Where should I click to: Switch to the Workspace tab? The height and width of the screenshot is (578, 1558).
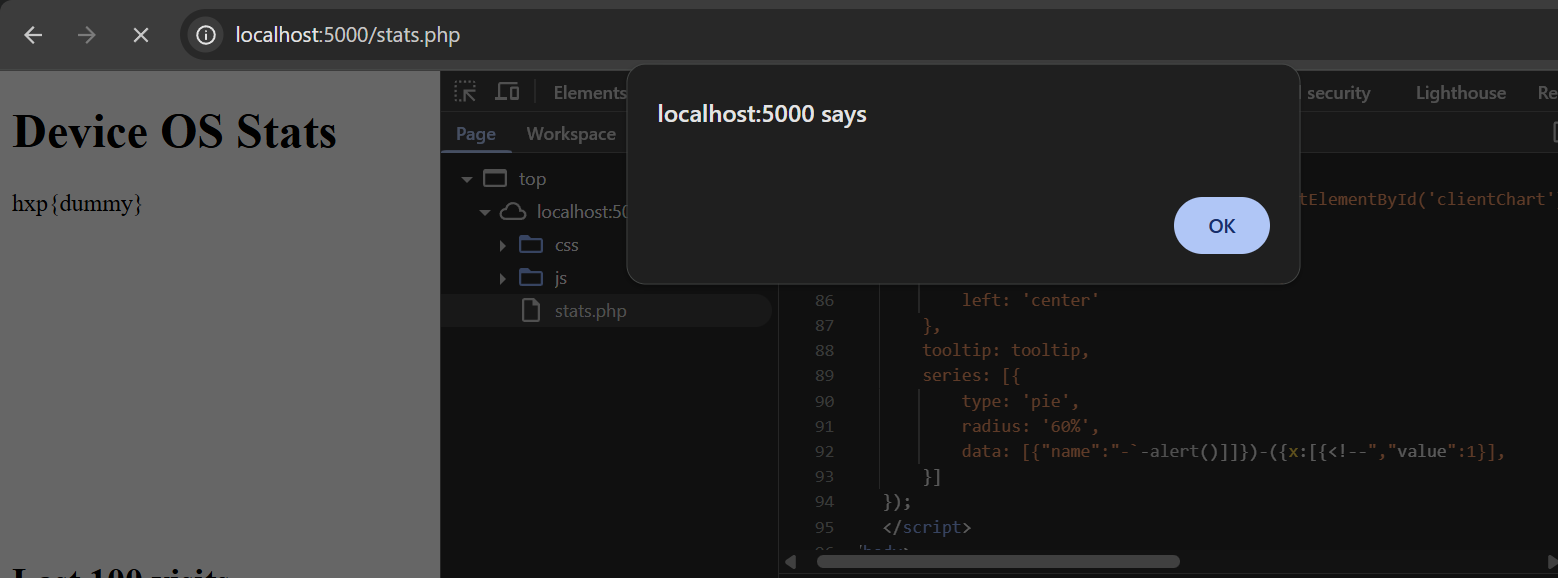(x=571, y=133)
